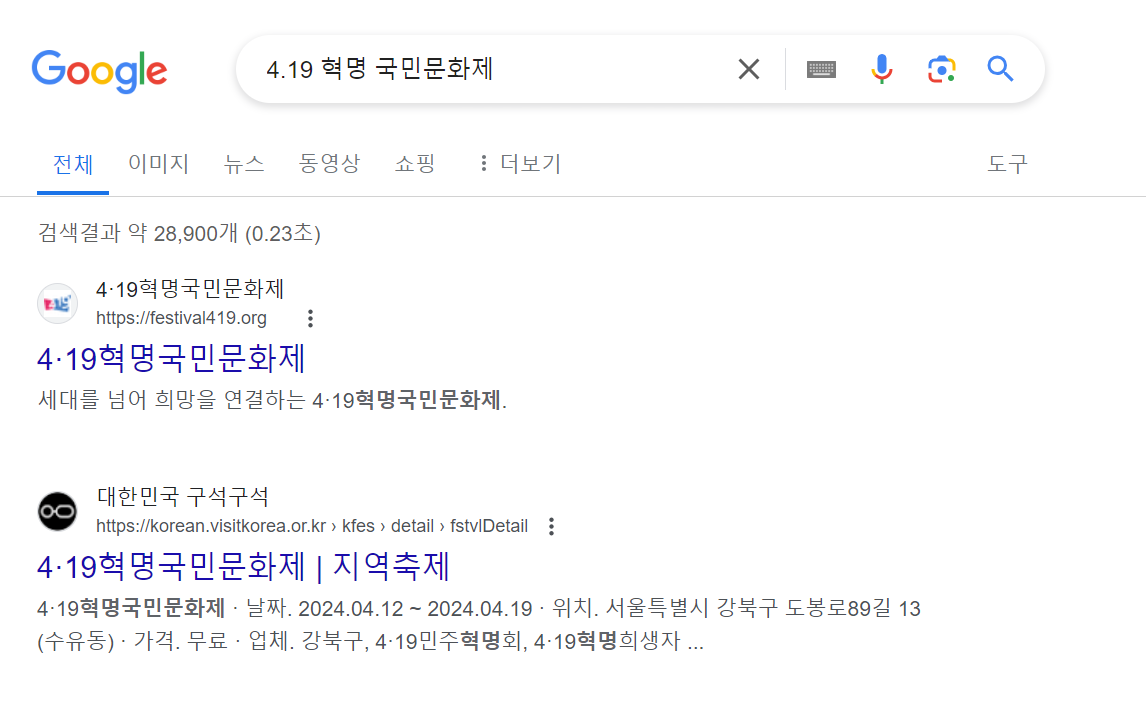Open options for festival419.org result
The image size is (1146, 728).
tap(311, 318)
